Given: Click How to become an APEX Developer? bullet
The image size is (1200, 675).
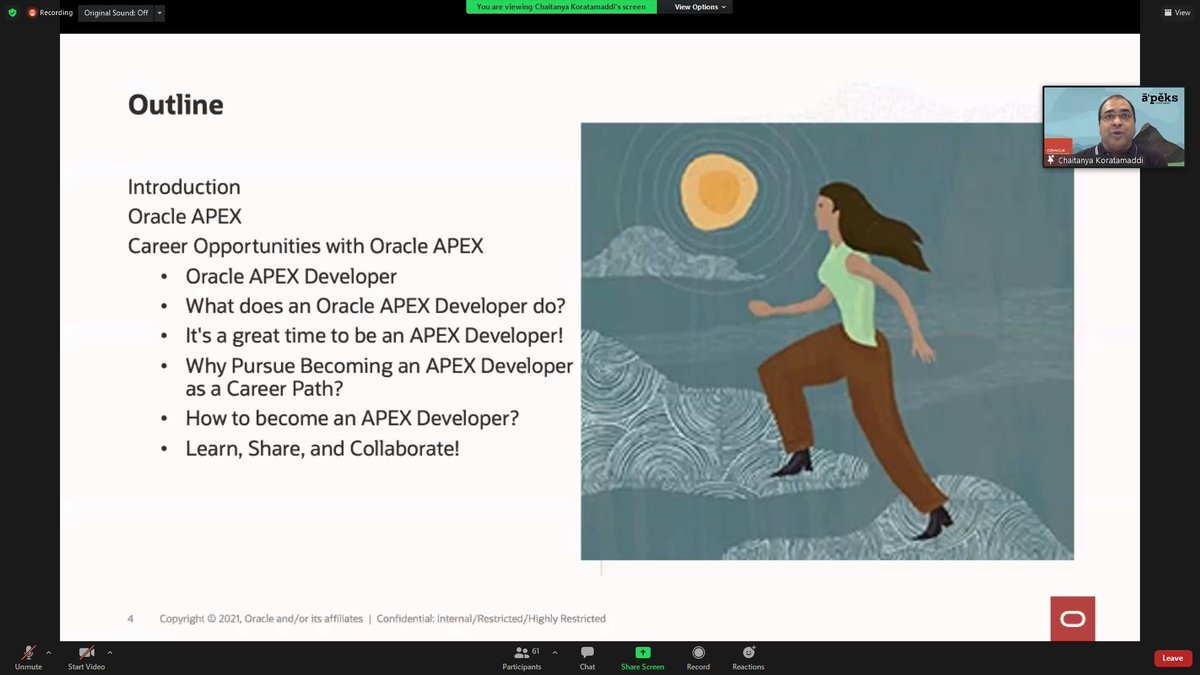Looking at the screenshot, I should point(352,418).
